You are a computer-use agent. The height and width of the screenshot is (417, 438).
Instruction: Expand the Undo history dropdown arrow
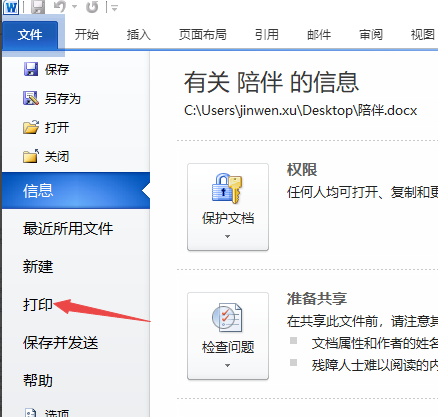point(74,7)
